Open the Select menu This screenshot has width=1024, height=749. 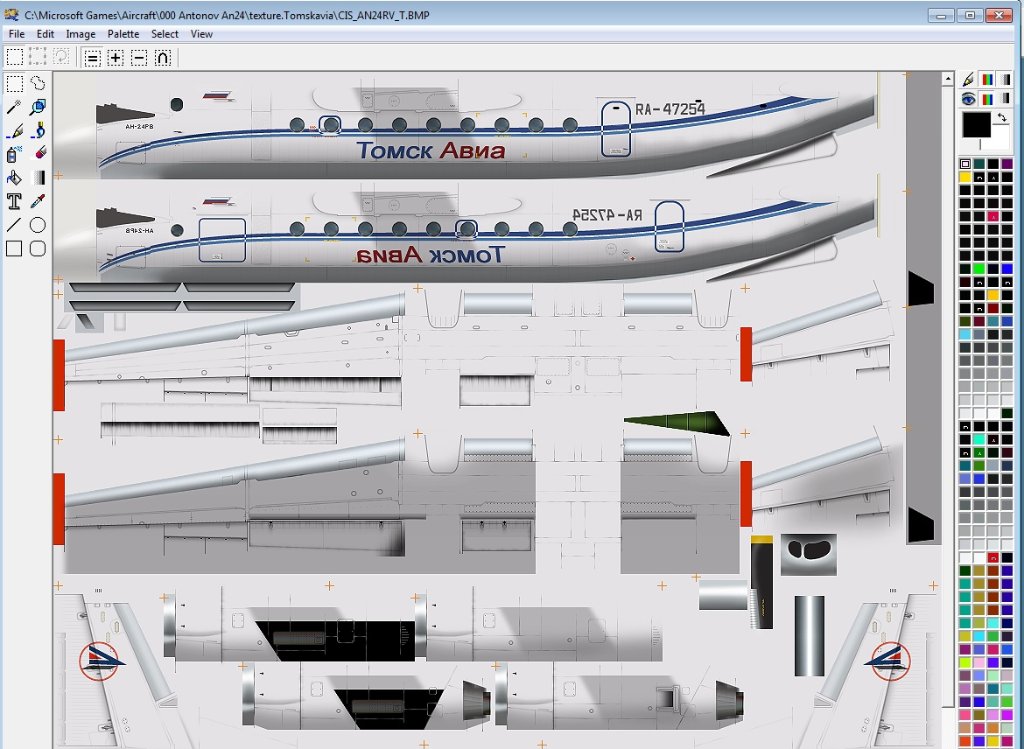(165, 34)
